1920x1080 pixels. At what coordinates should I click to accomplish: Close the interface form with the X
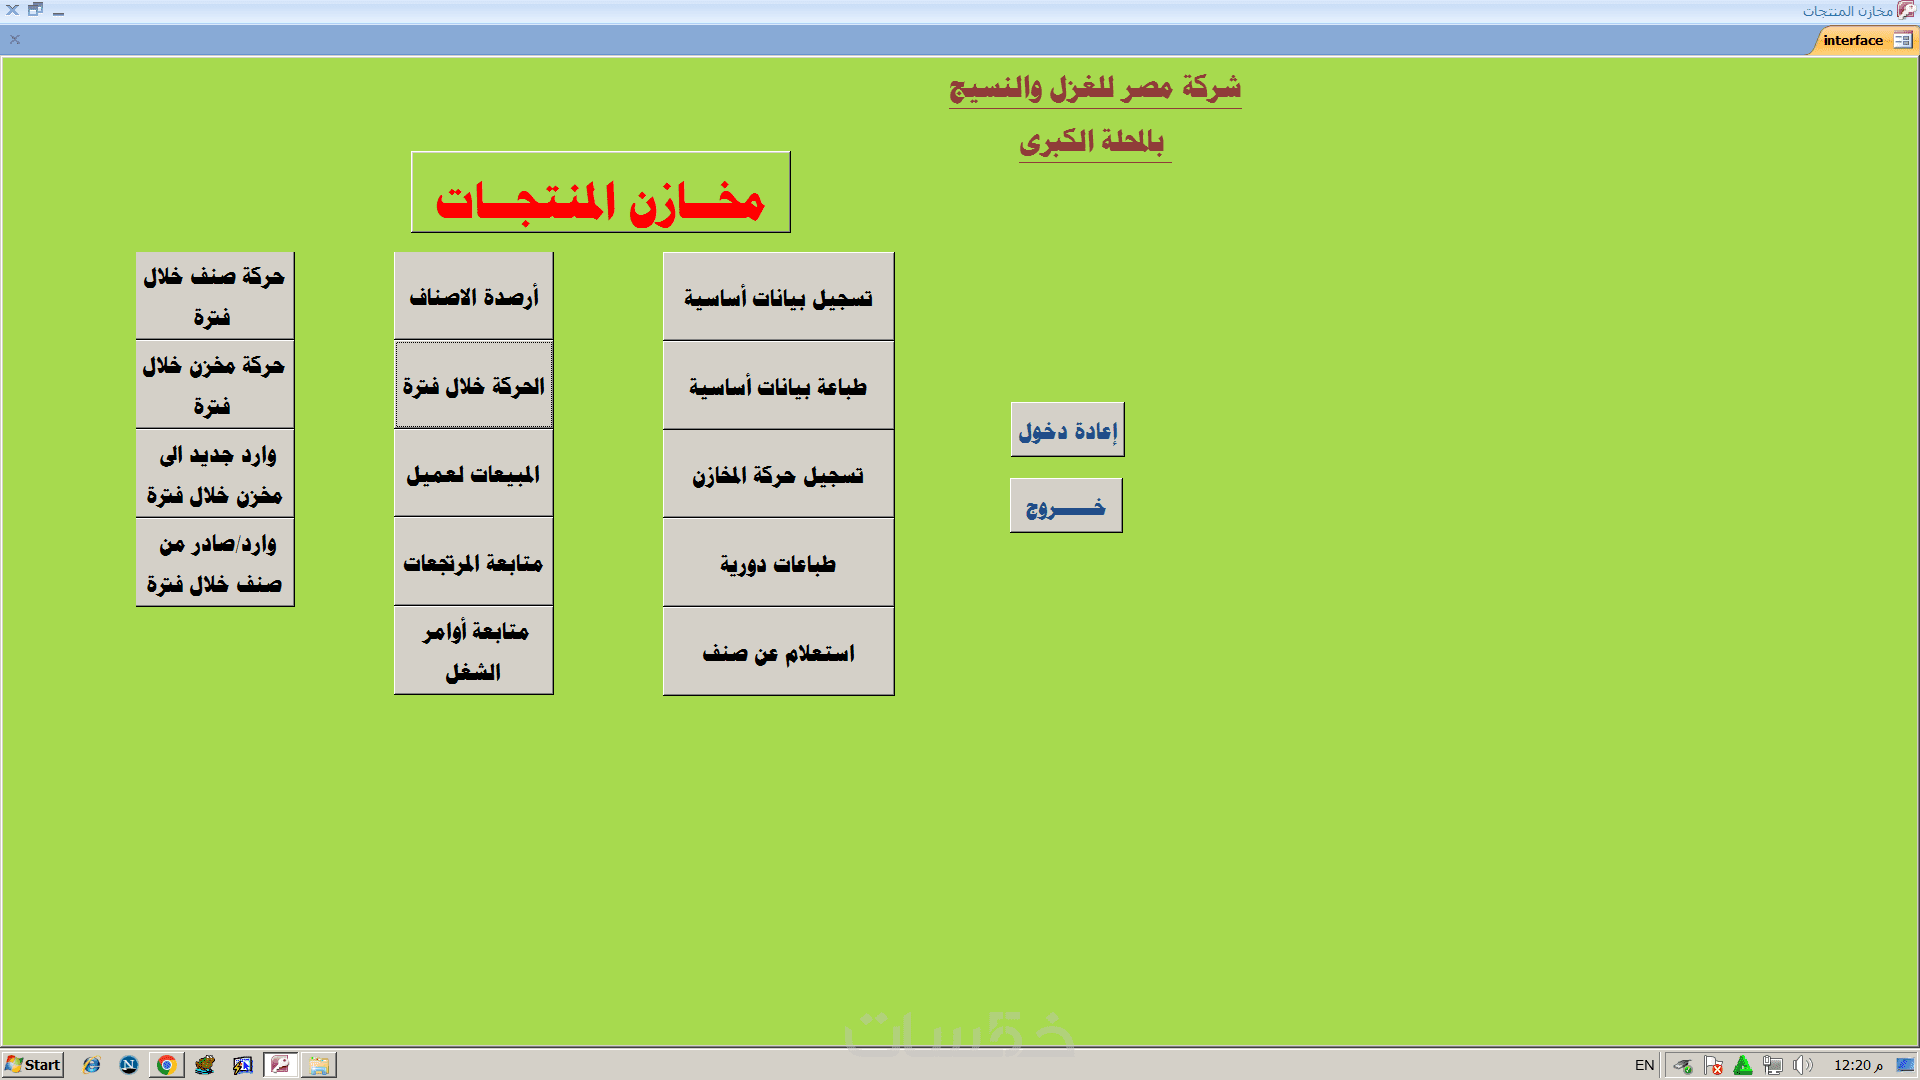[x=15, y=40]
